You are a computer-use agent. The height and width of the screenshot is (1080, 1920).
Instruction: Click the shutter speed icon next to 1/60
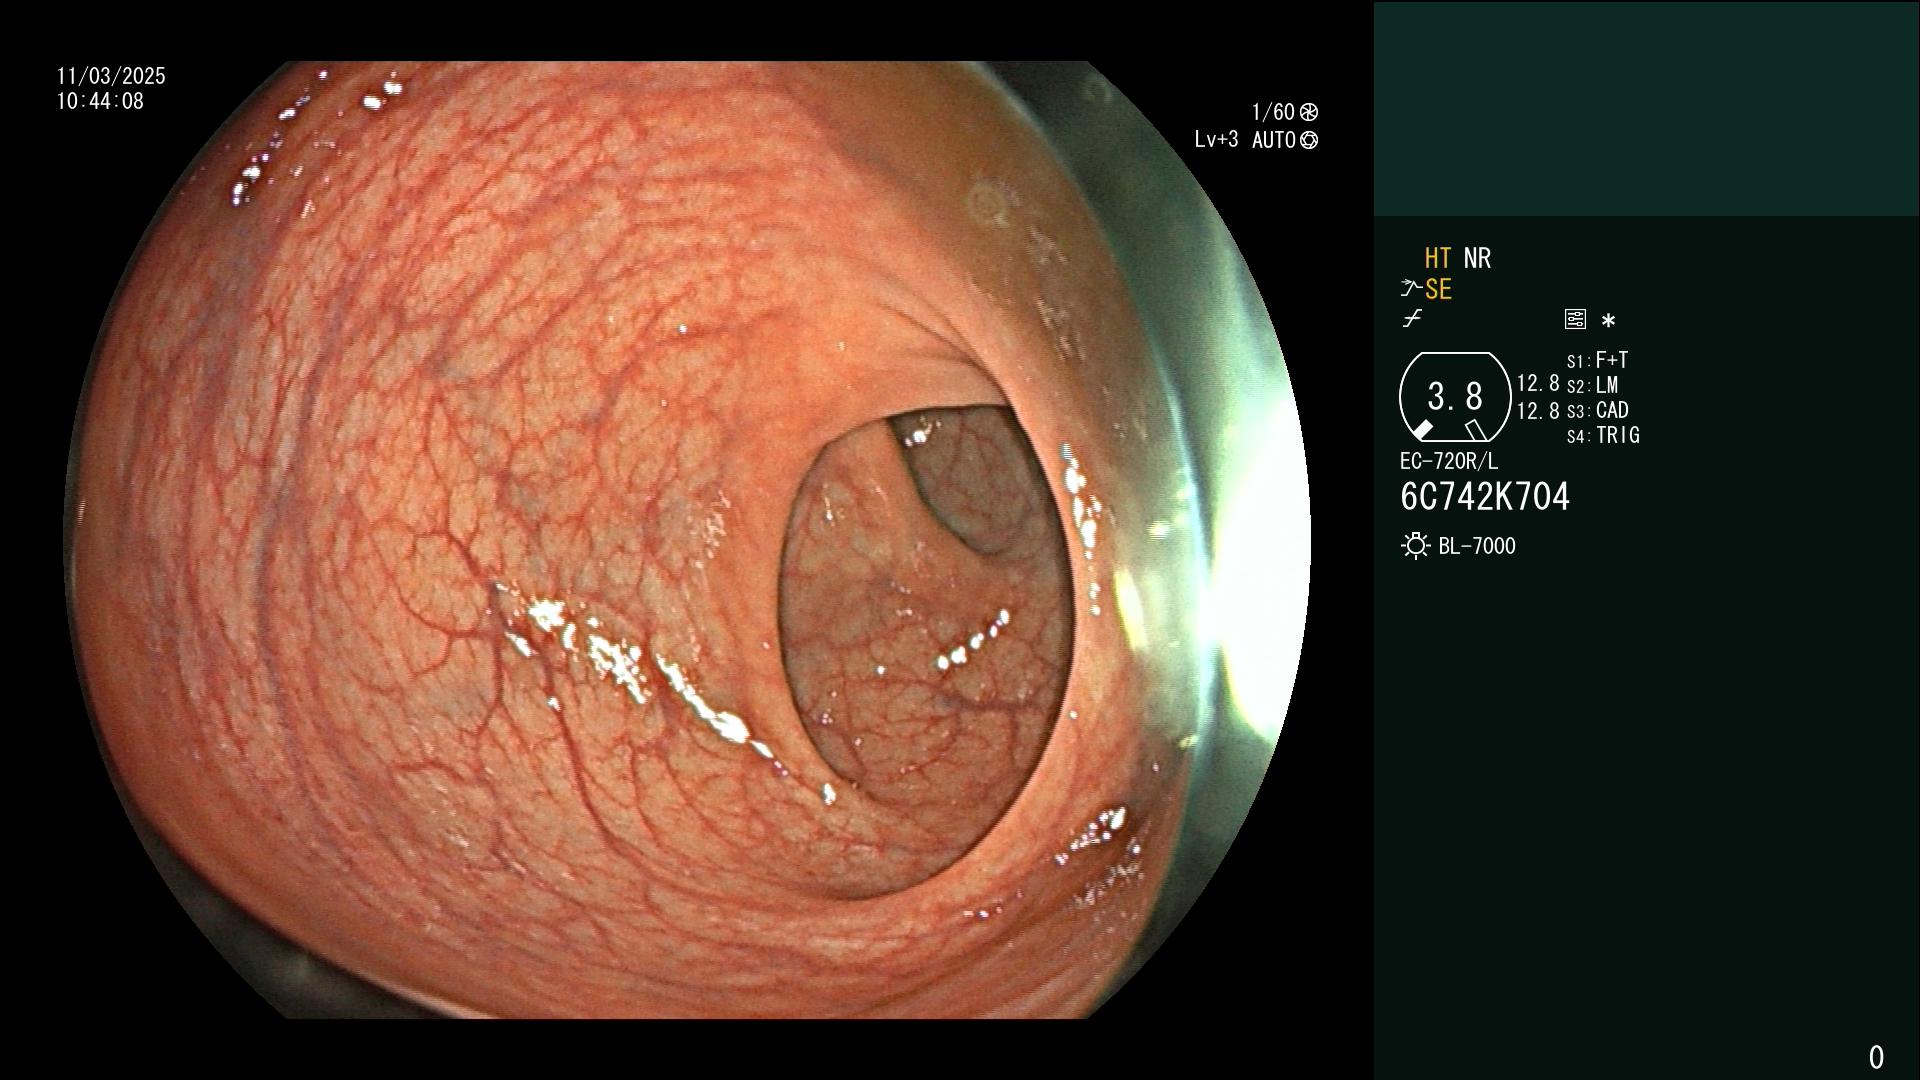click(1309, 112)
